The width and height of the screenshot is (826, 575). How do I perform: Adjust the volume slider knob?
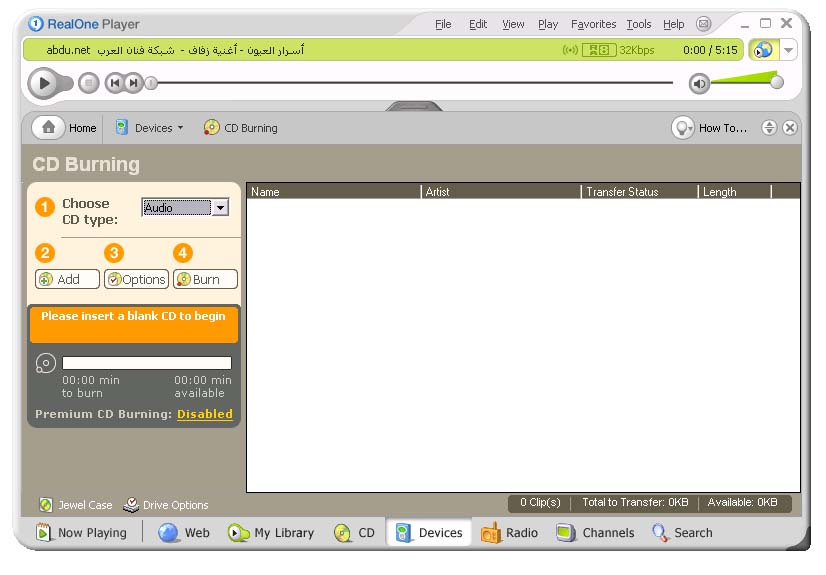776,82
